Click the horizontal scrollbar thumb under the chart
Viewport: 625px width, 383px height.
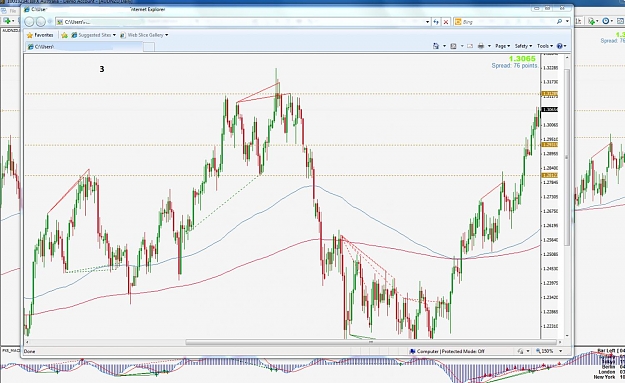(371, 342)
